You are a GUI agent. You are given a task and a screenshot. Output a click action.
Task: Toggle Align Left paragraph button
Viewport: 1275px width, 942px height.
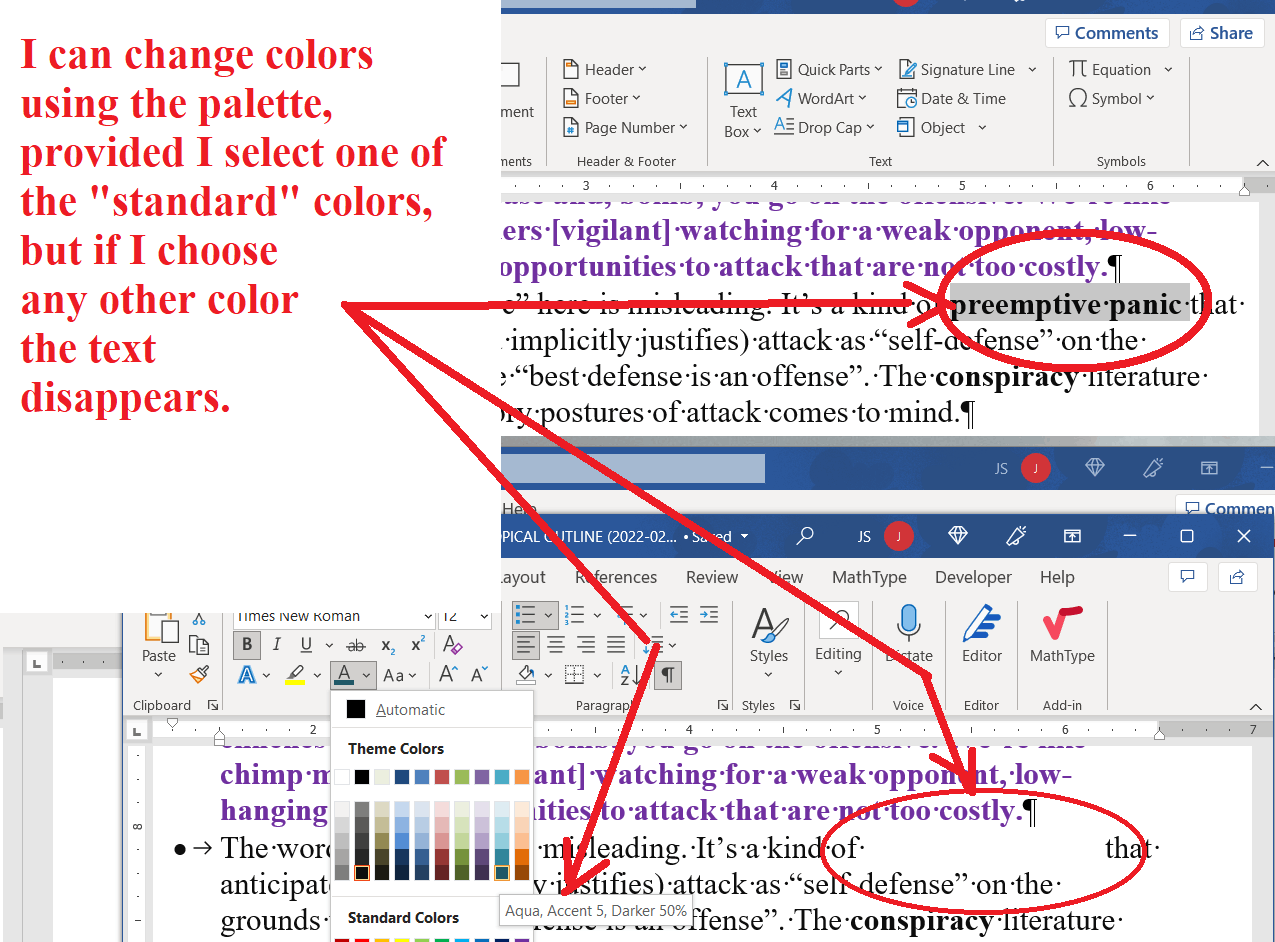tap(526, 645)
